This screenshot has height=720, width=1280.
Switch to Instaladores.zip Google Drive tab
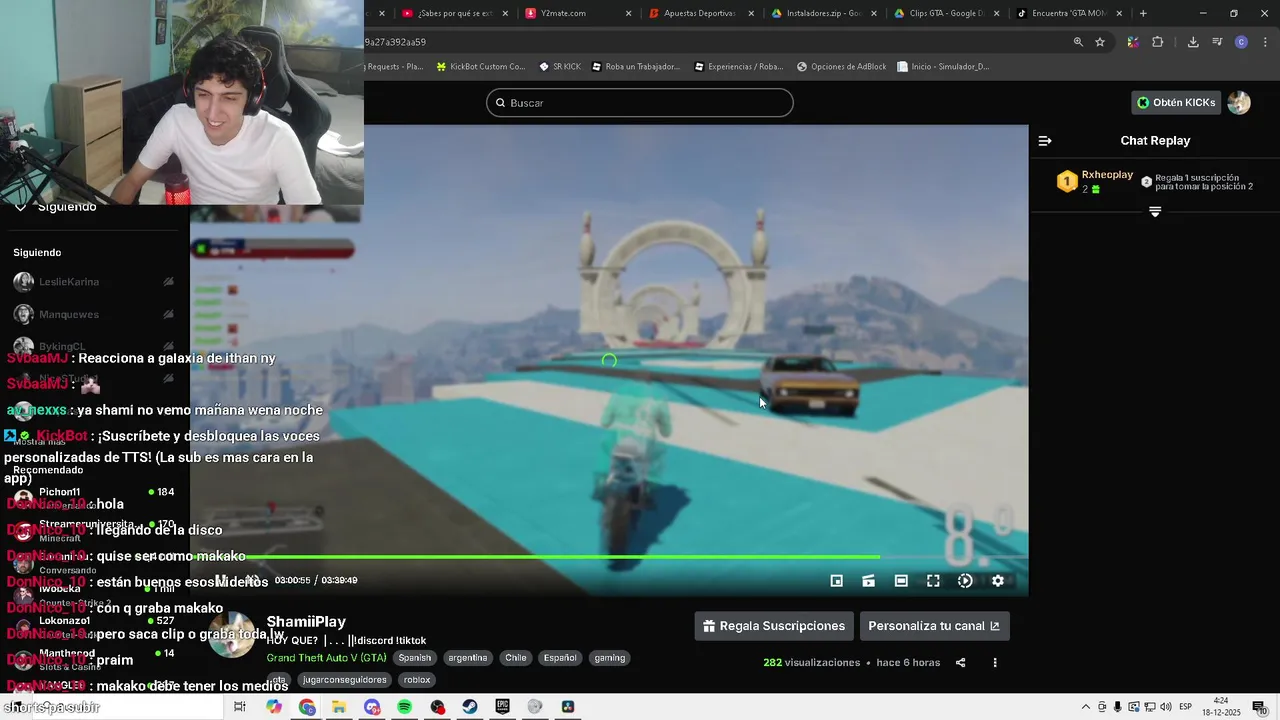pyautogui.click(x=825, y=13)
